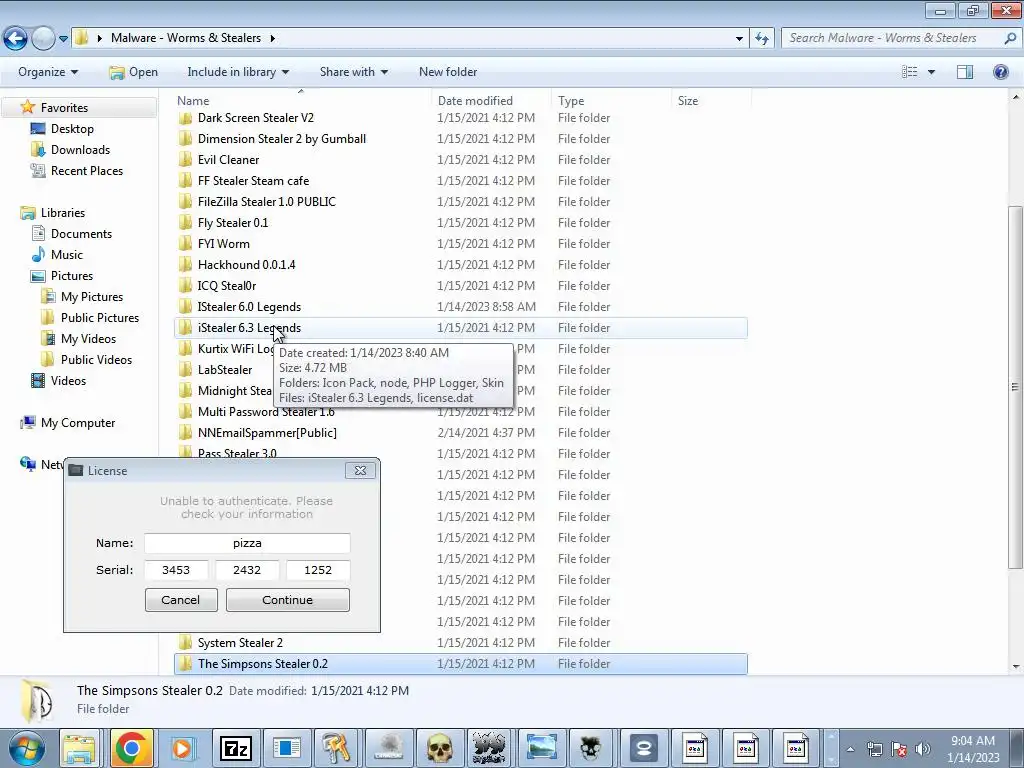The height and width of the screenshot is (768, 1024).
Task: Select Dimension Stealer 2 by Gumball folder
Action: 281,138
